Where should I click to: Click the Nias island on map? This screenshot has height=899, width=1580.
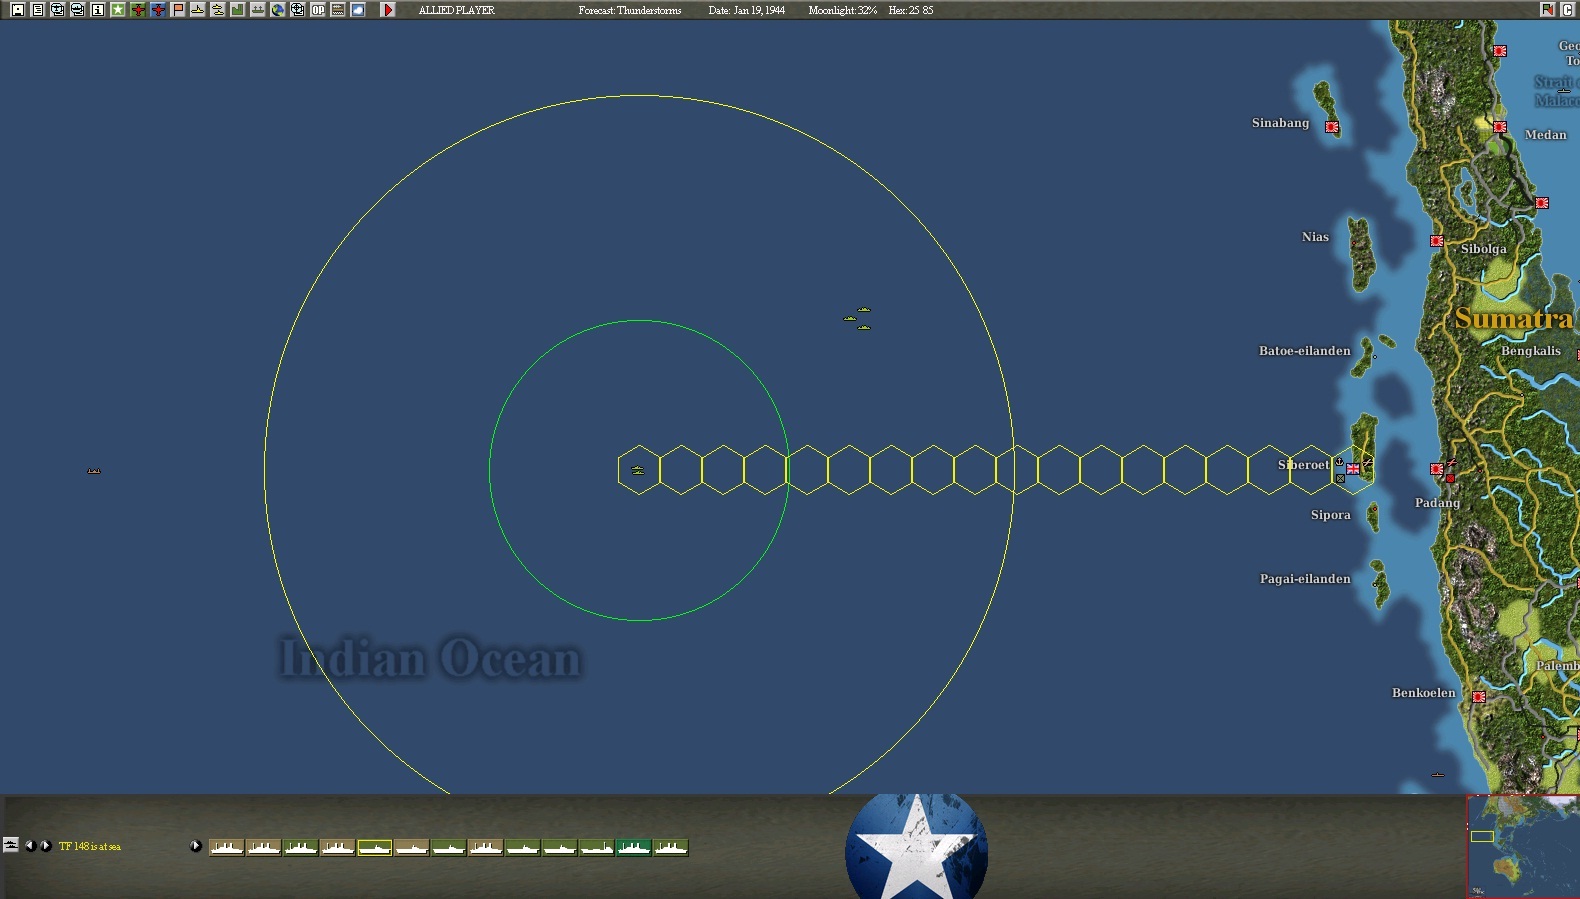[1360, 254]
